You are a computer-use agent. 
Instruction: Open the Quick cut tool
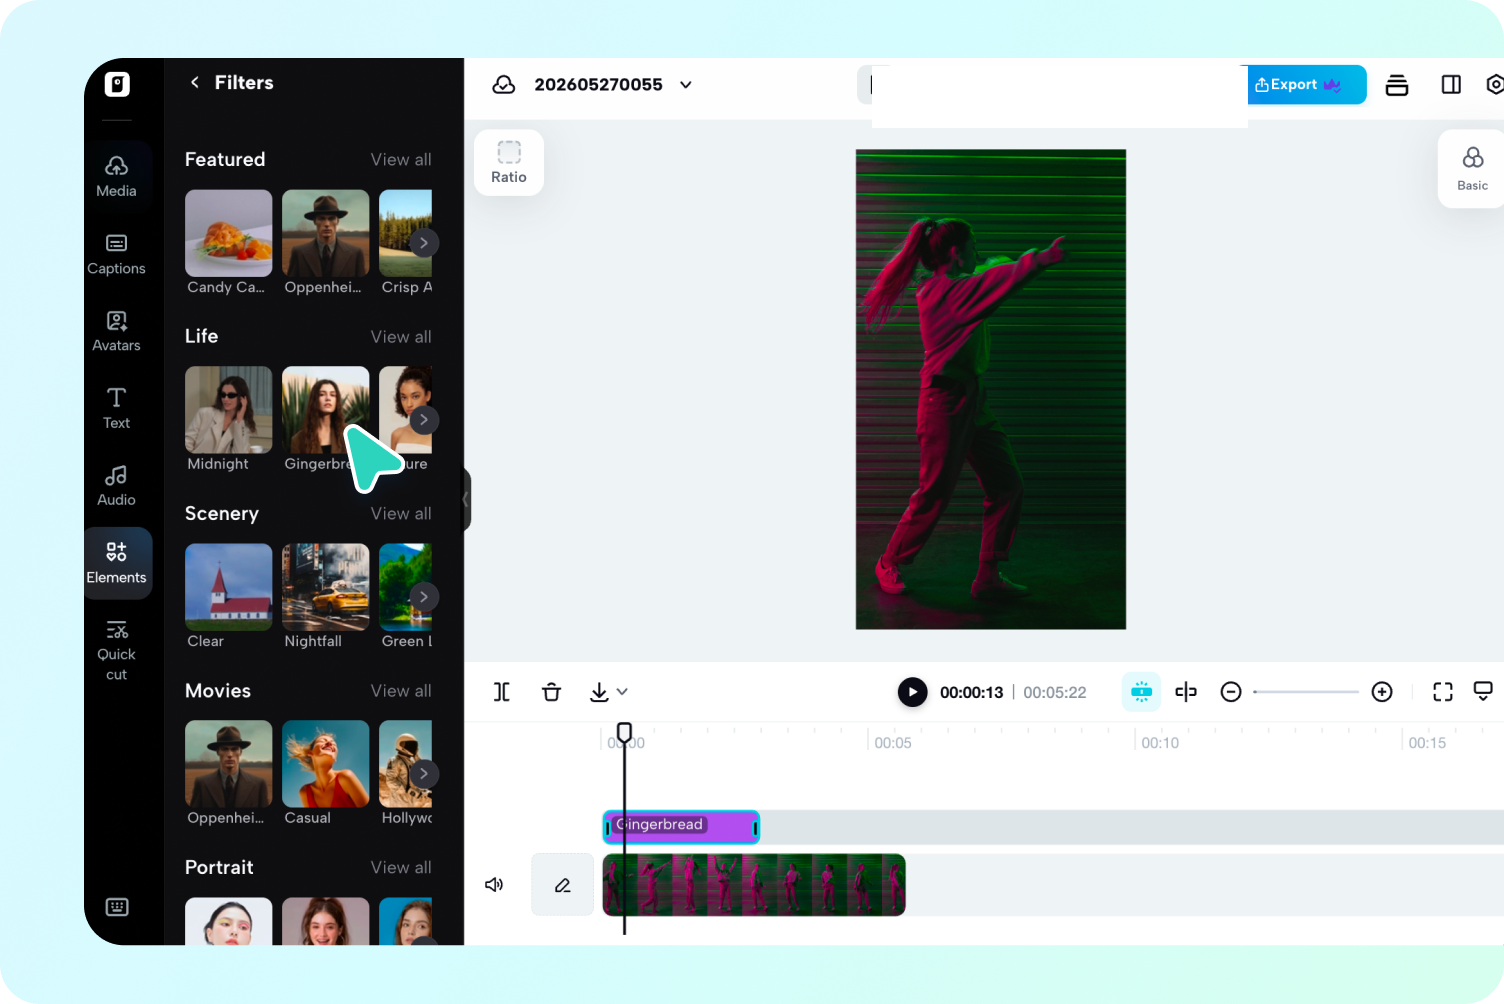tap(117, 650)
